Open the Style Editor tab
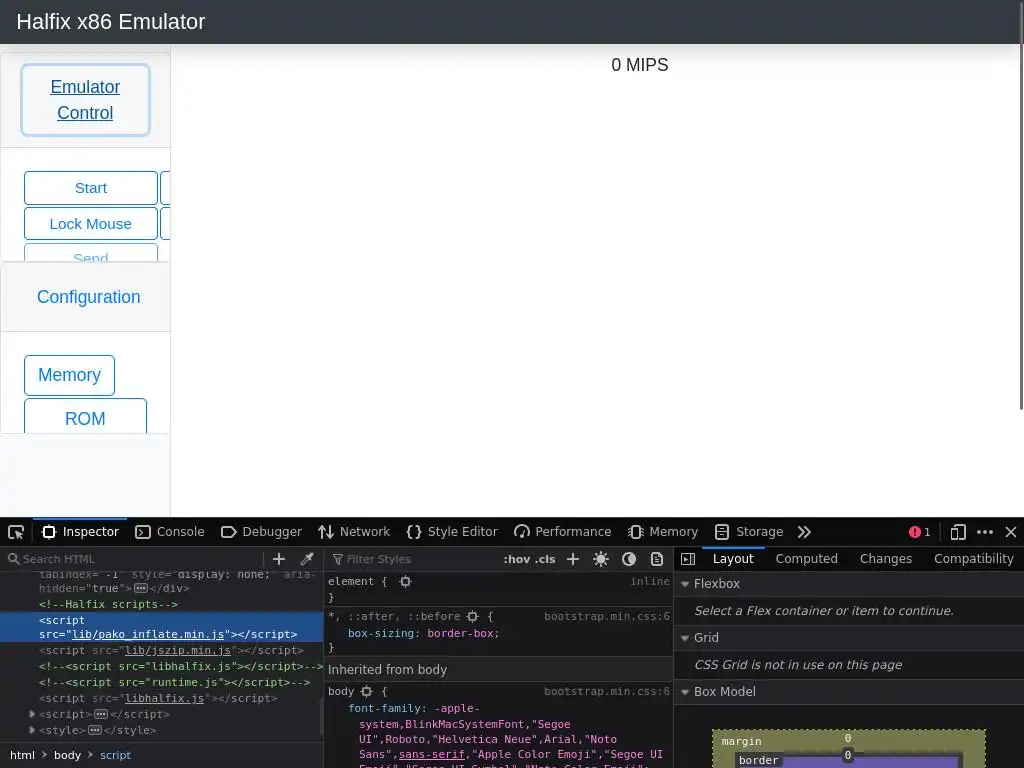 pos(452,532)
